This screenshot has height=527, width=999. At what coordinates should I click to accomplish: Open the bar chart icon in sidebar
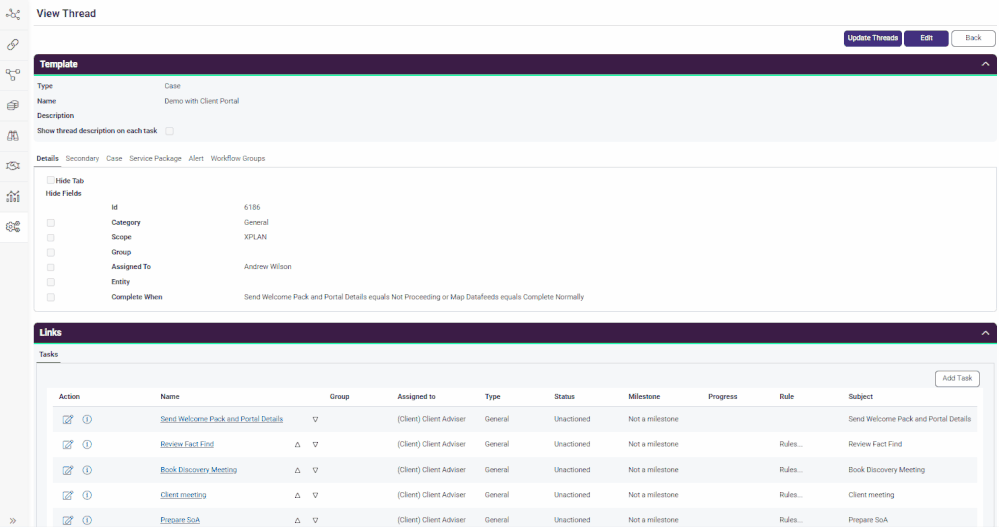pos(13,196)
